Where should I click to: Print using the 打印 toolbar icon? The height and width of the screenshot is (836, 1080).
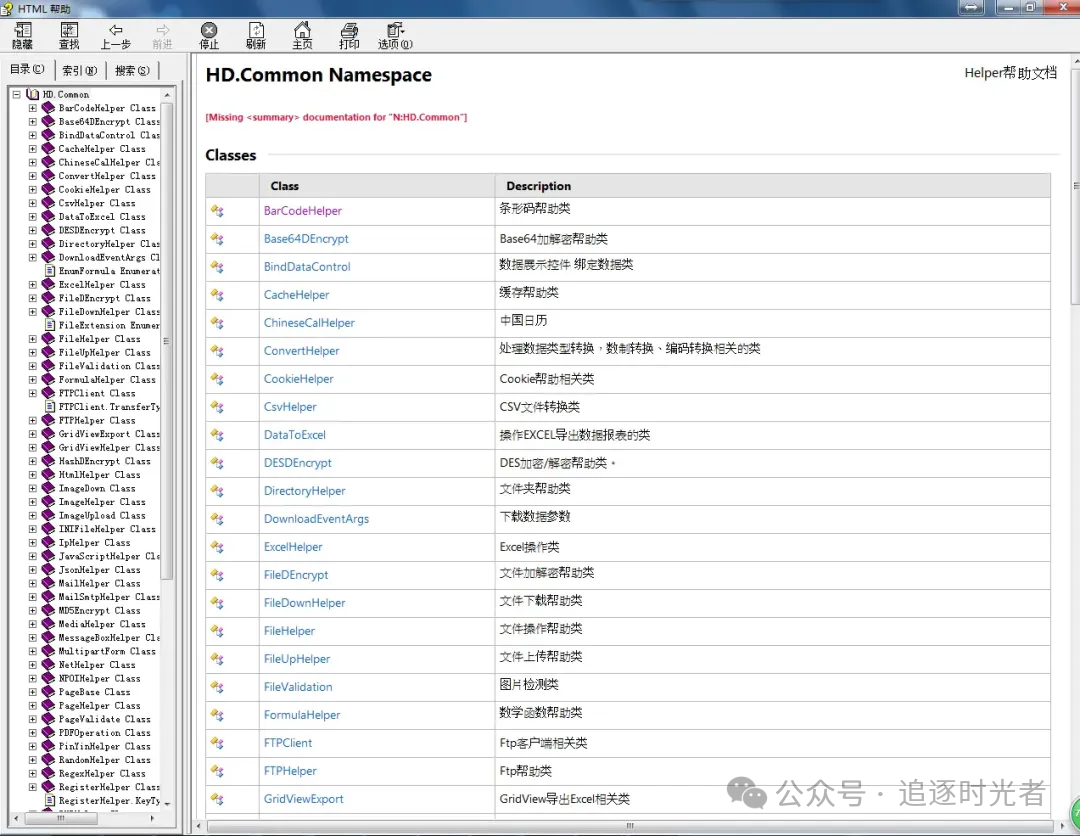tap(349, 35)
